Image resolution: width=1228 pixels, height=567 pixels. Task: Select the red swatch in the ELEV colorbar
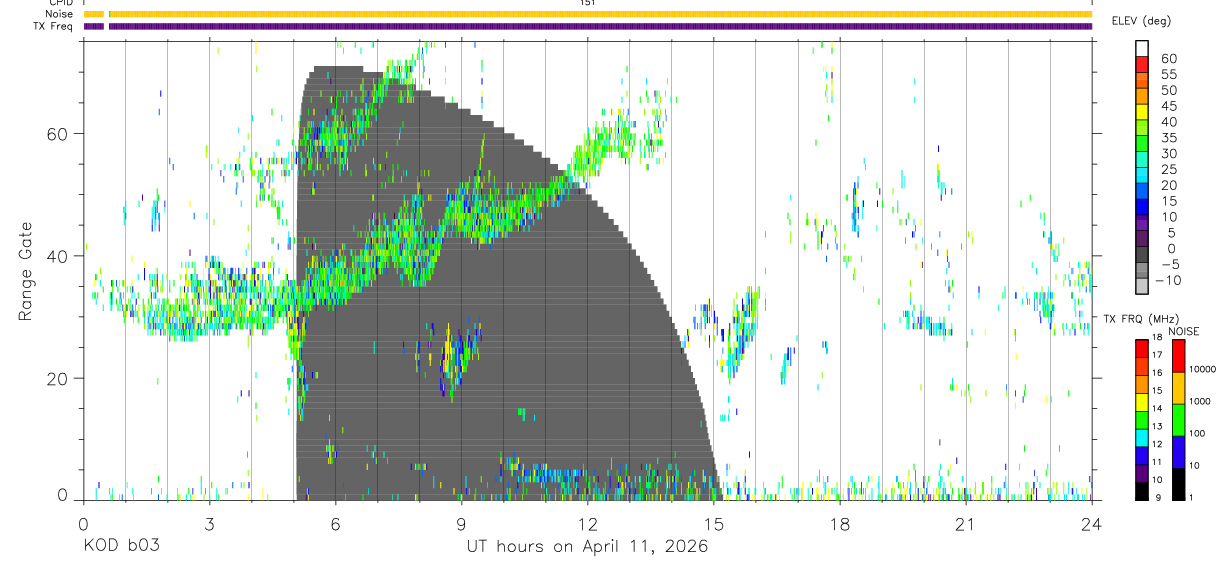(1143, 64)
